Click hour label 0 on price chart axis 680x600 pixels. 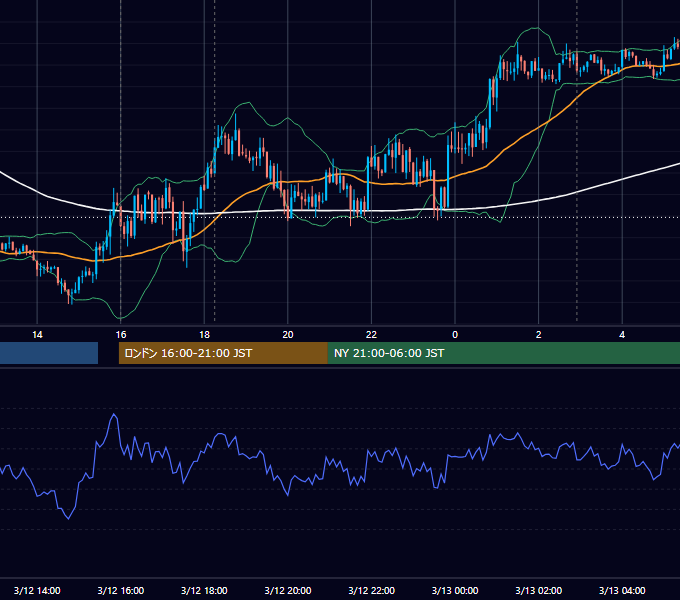[455, 335]
